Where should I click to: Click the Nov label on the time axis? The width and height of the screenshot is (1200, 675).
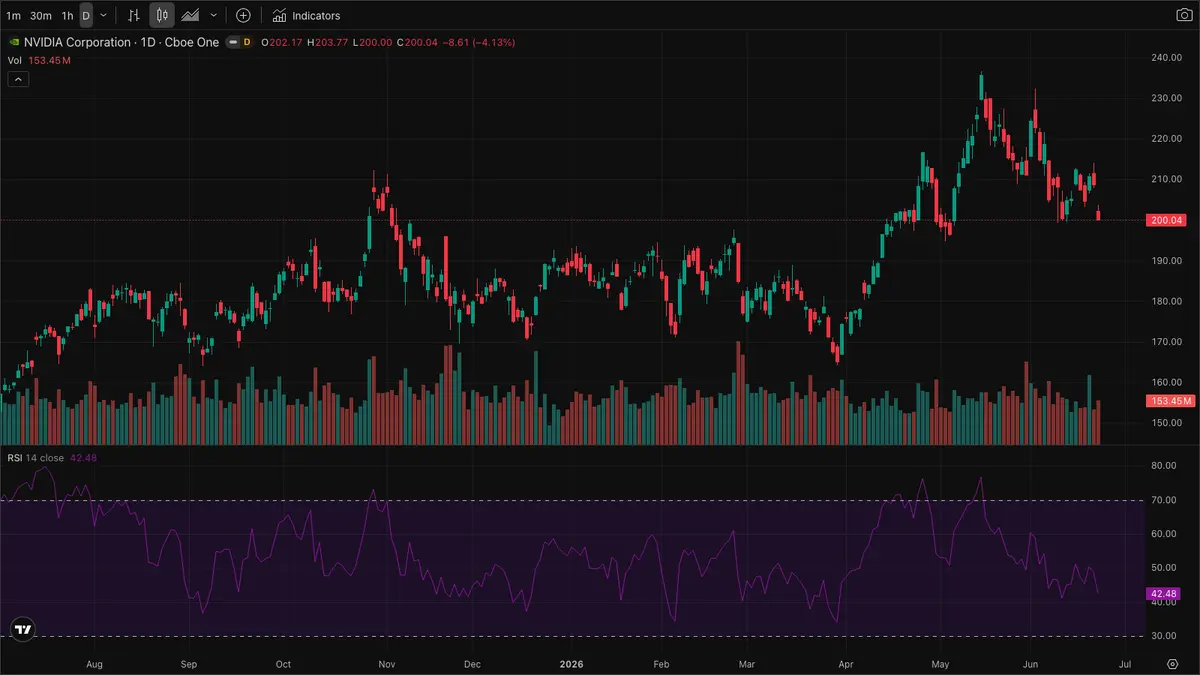click(x=389, y=663)
